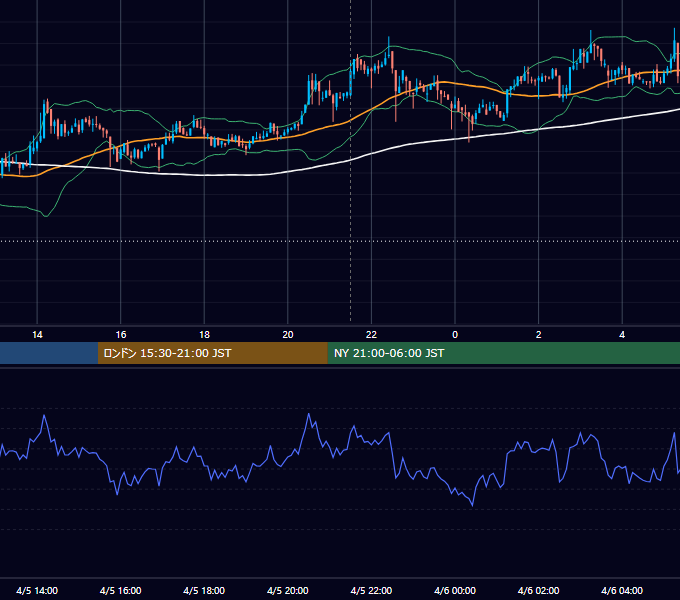Screen dimensions: 680x600
Task: Click the 14 hour label on price chart axis
Action: (x=37, y=335)
